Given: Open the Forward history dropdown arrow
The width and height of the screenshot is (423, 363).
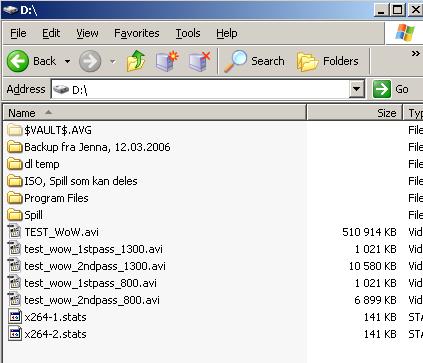Looking at the screenshot, I should tap(113, 61).
